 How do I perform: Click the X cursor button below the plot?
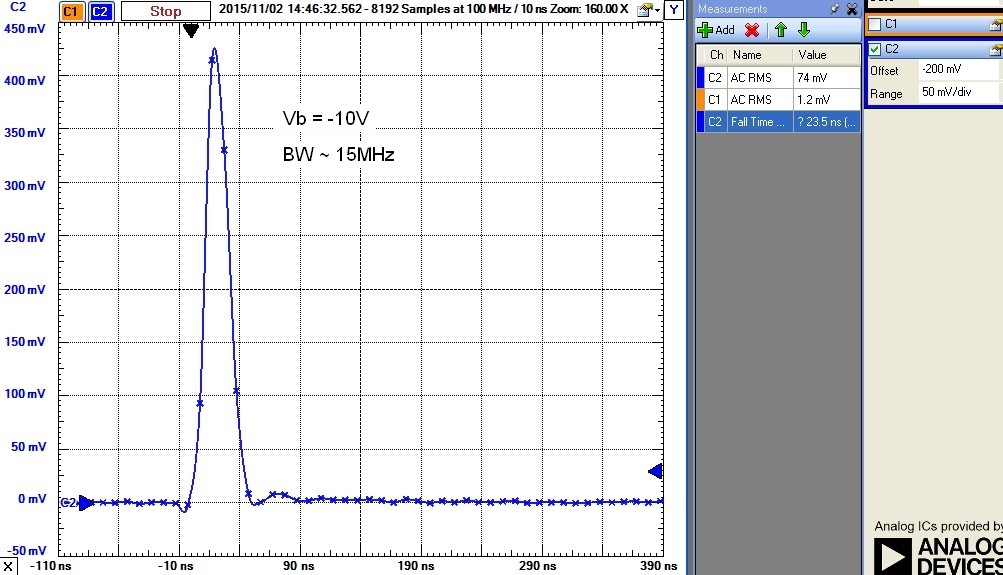pyautogui.click(x=8, y=567)
